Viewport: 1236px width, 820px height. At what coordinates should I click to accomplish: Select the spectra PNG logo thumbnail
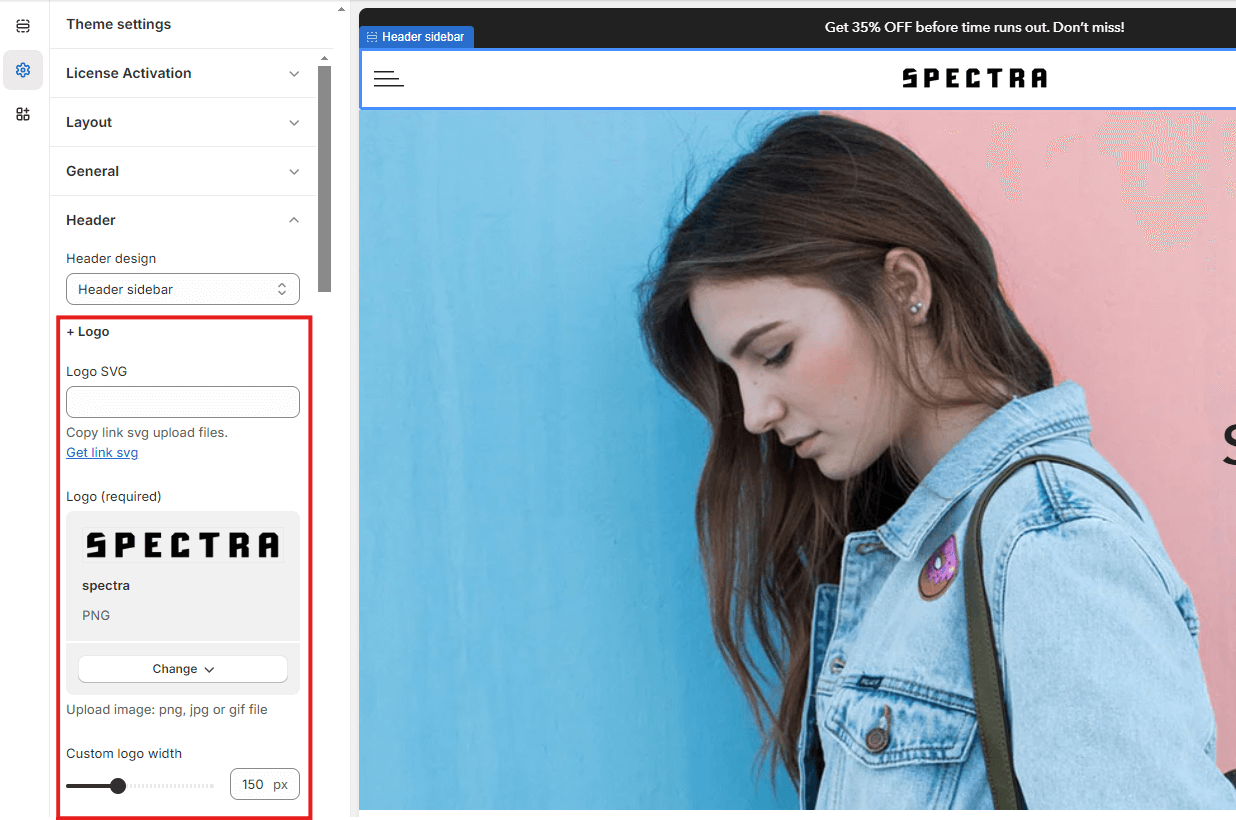[183, 545]
